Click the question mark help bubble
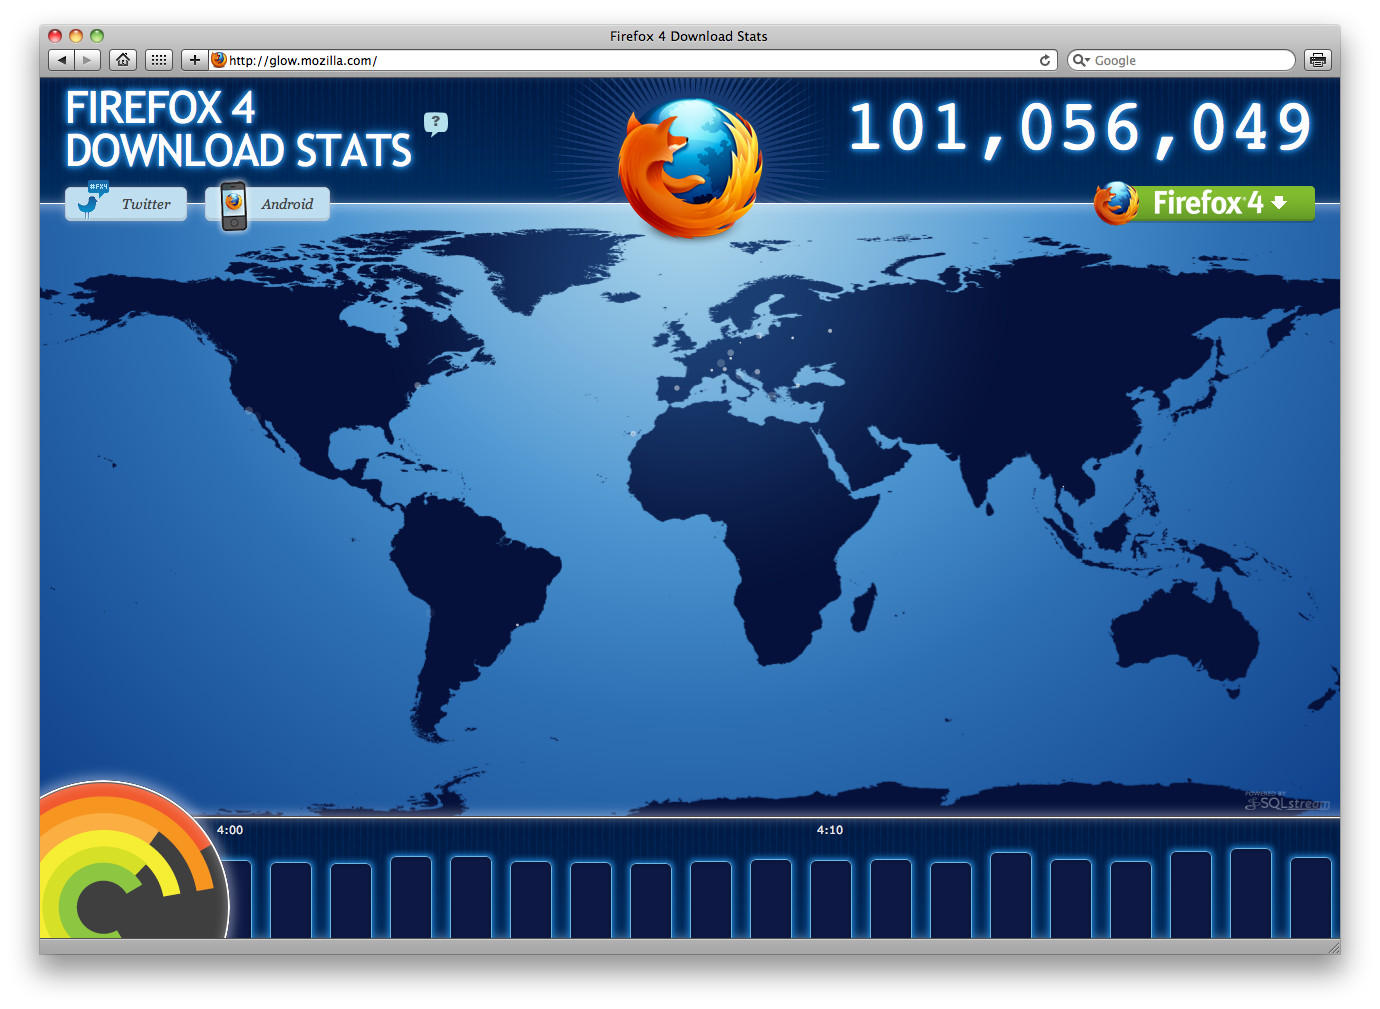The width and height of the screenshot is (1380, 1009). coord(435,123)
